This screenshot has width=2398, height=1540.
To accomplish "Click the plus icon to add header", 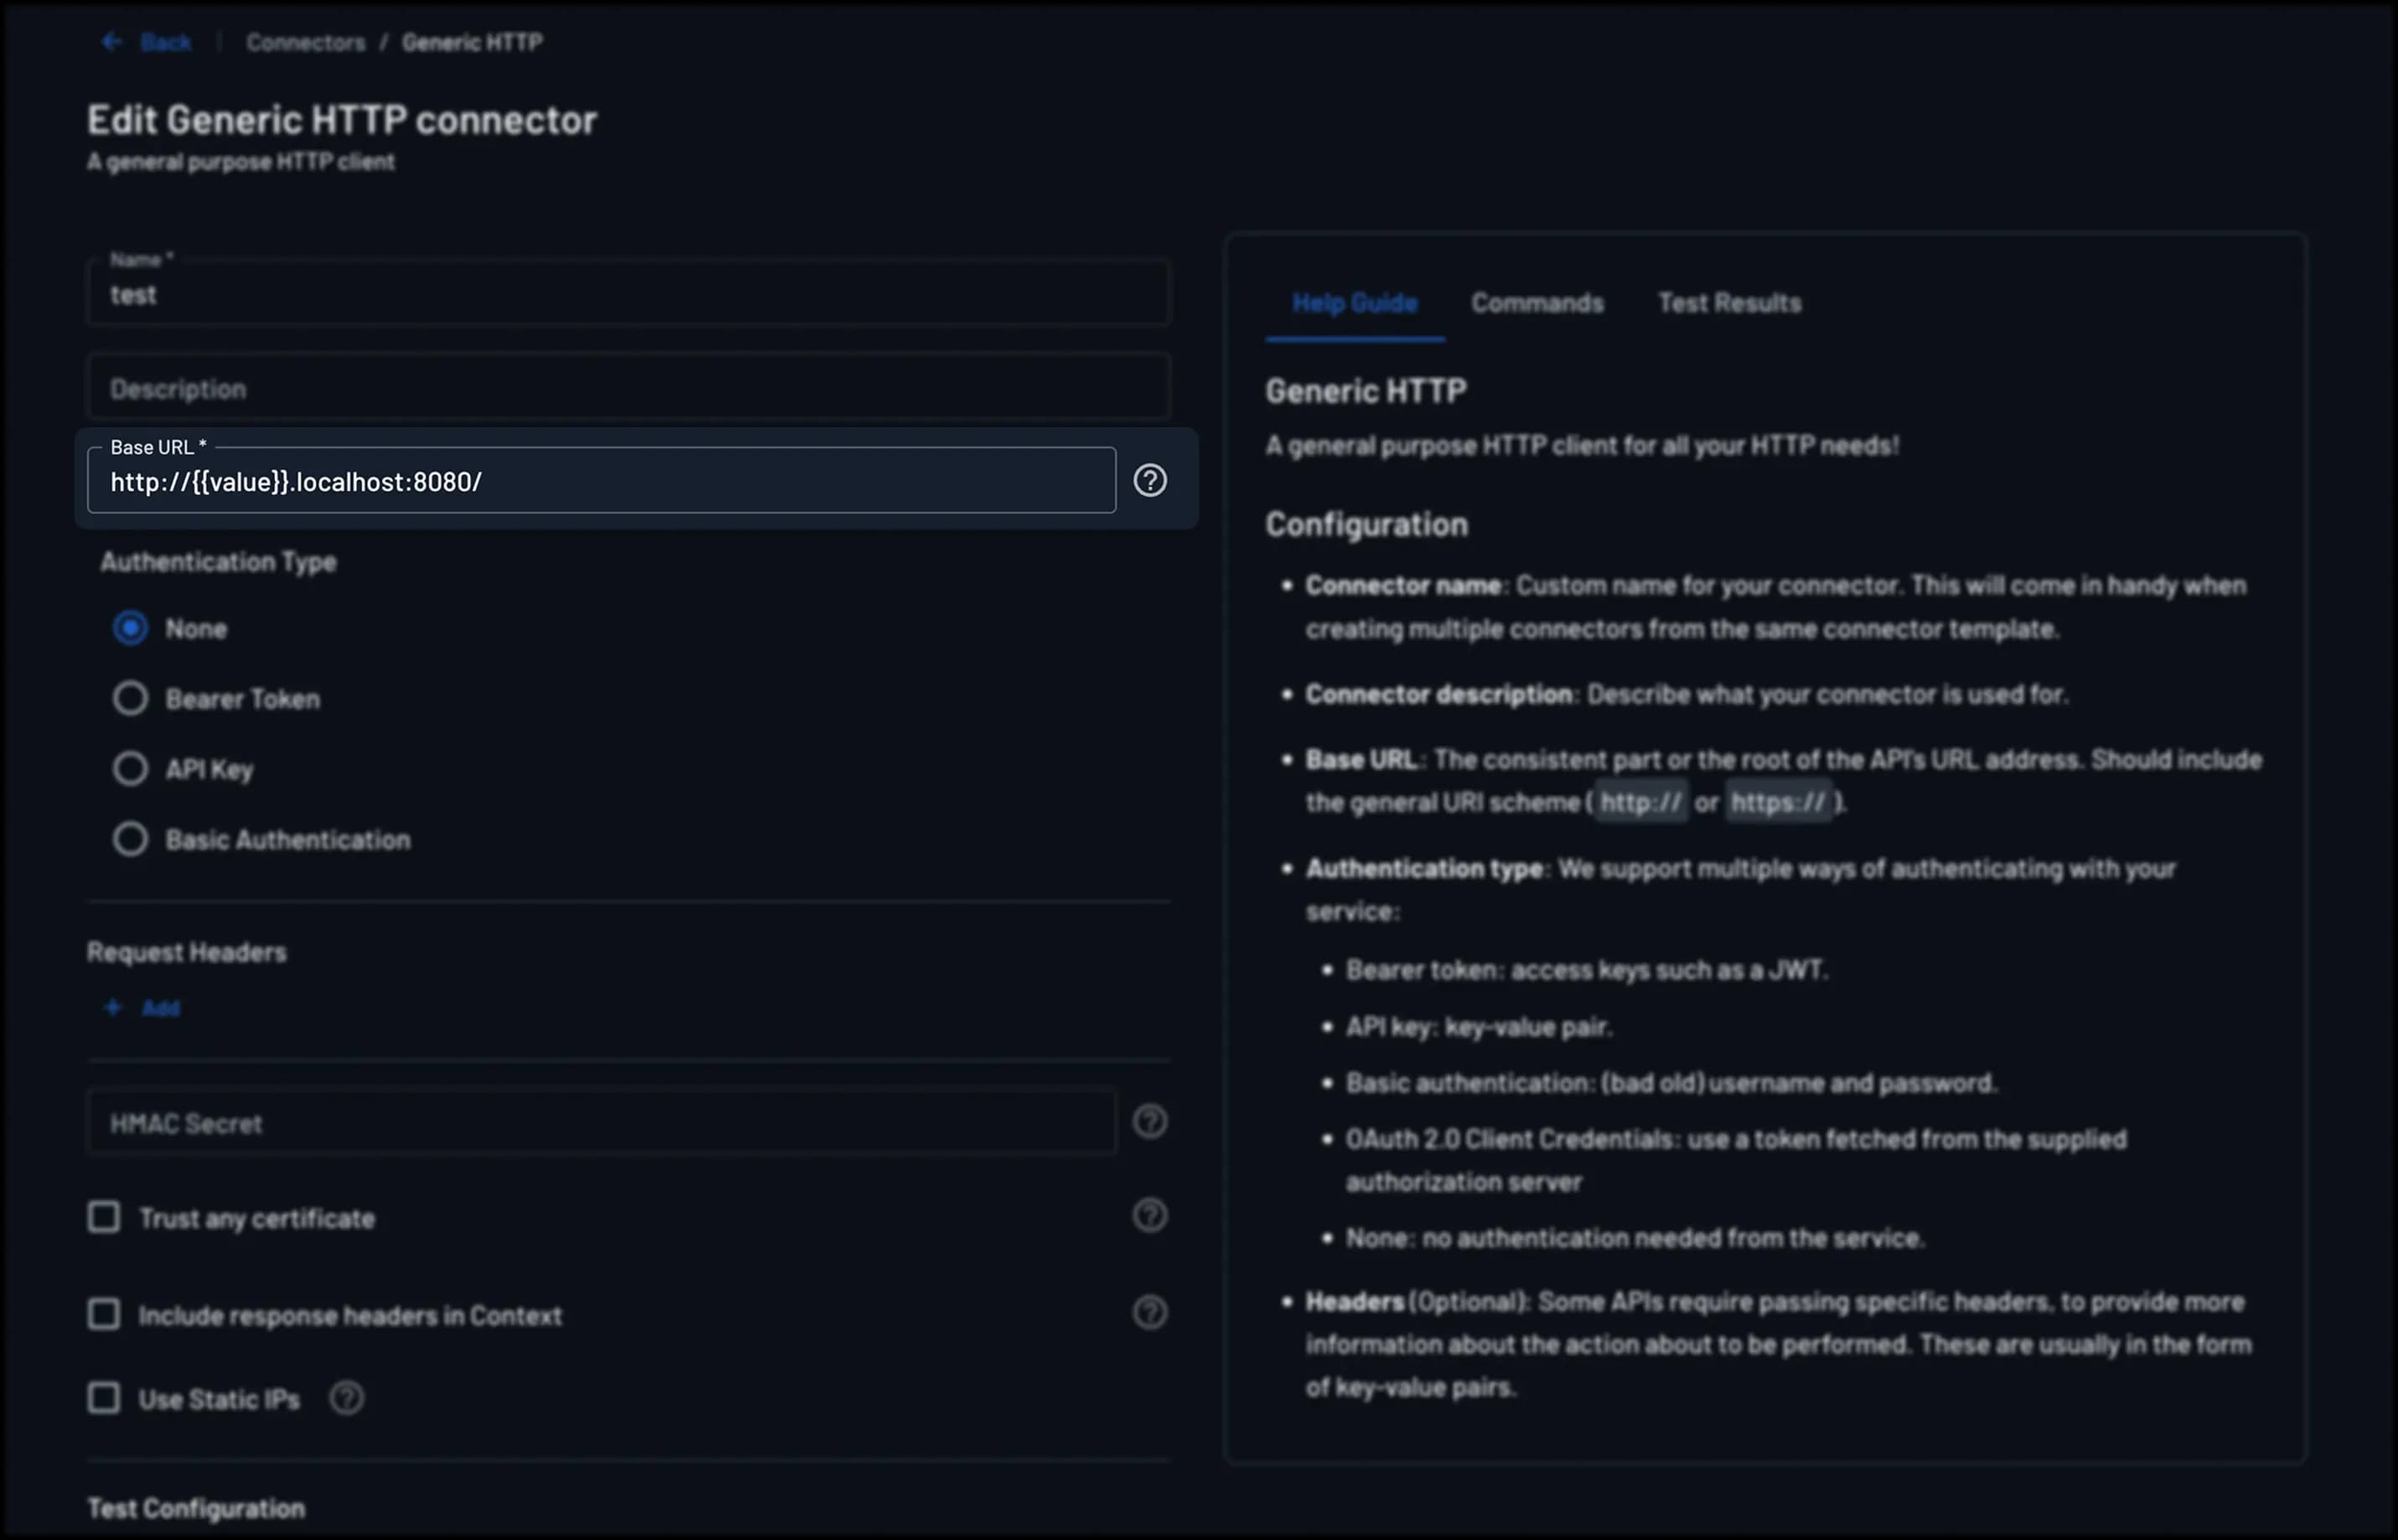I will coord(113,1008).
